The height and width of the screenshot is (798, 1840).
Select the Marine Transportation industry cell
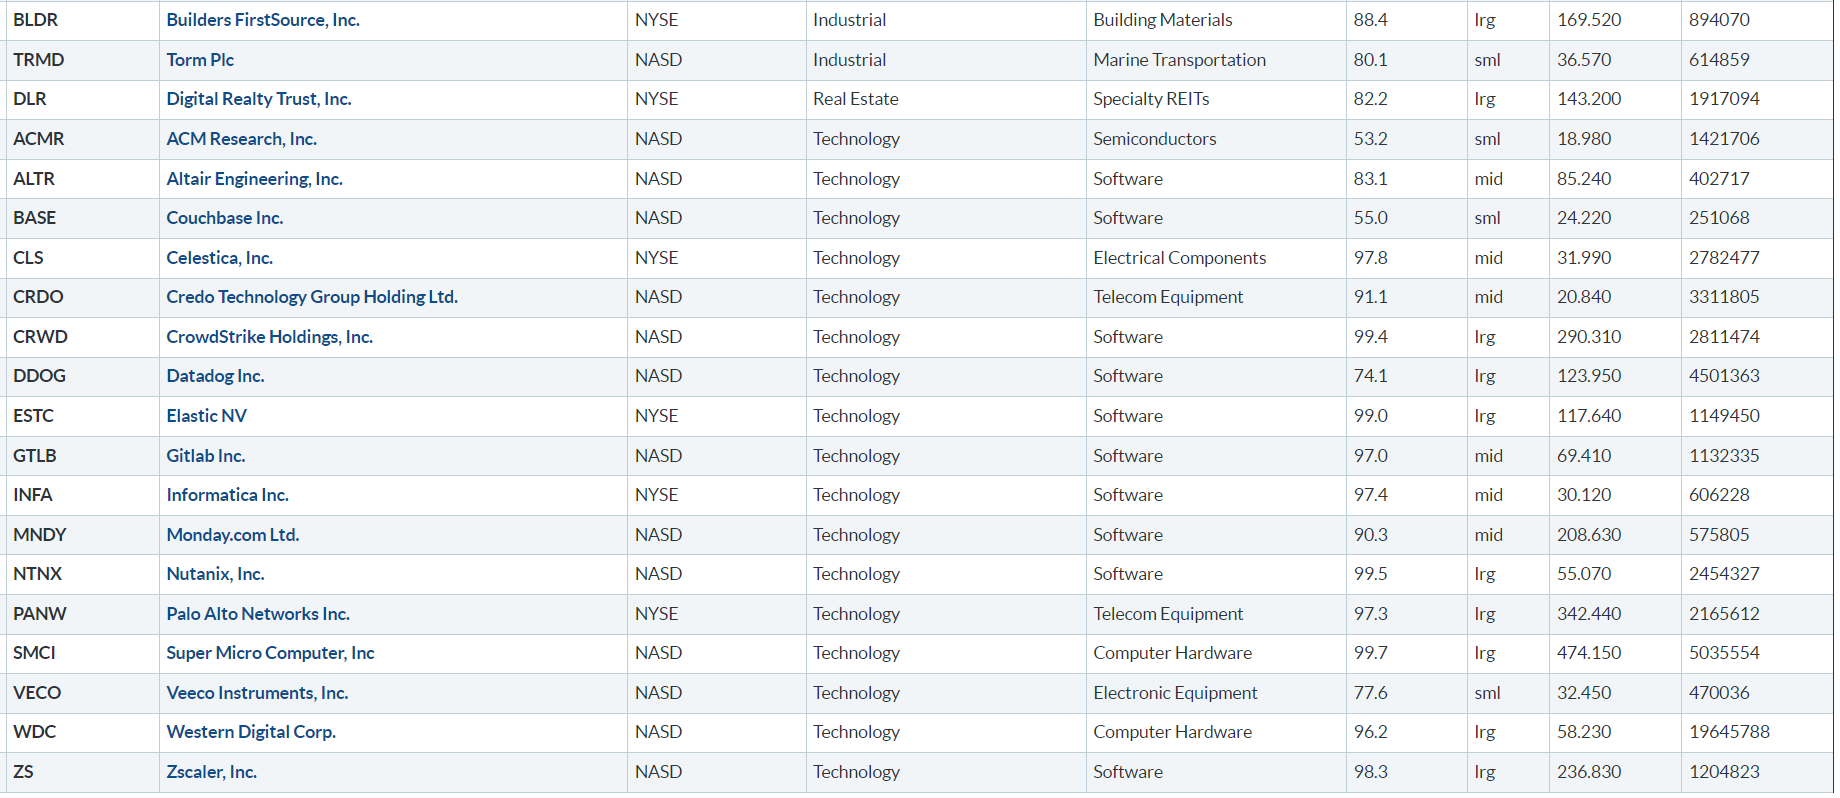pyautogui.click(x=1180, y=60)
